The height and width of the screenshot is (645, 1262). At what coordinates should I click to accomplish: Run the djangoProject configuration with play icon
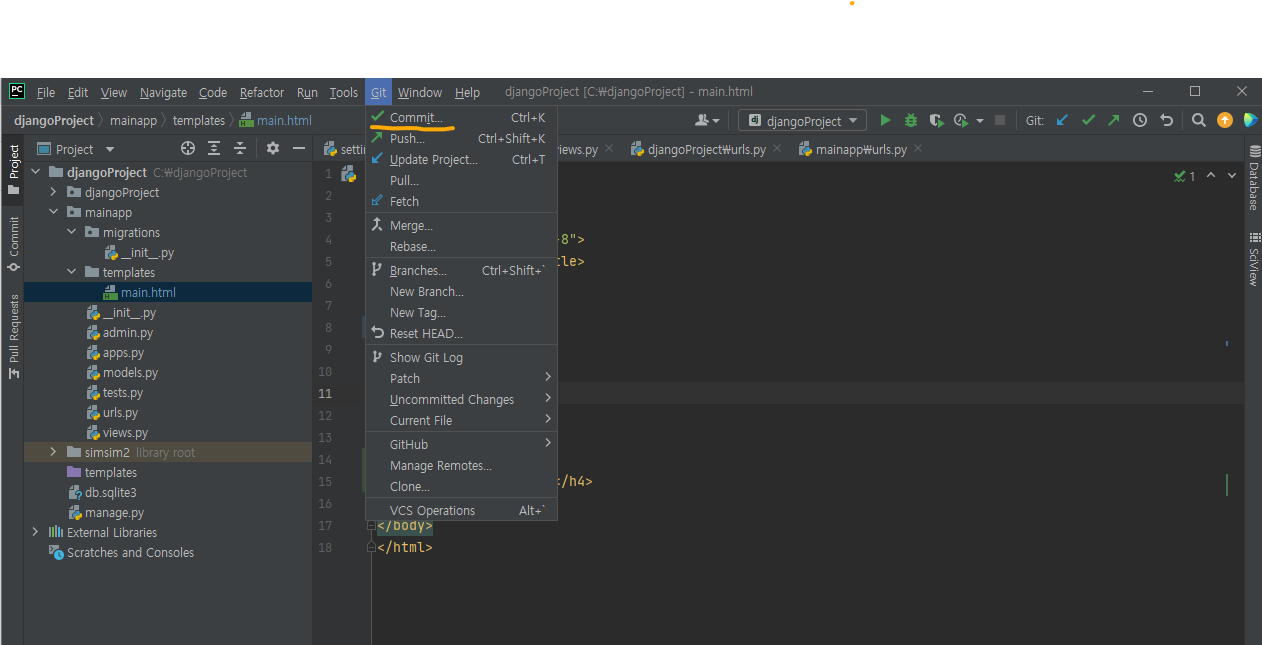coord(885,120)
